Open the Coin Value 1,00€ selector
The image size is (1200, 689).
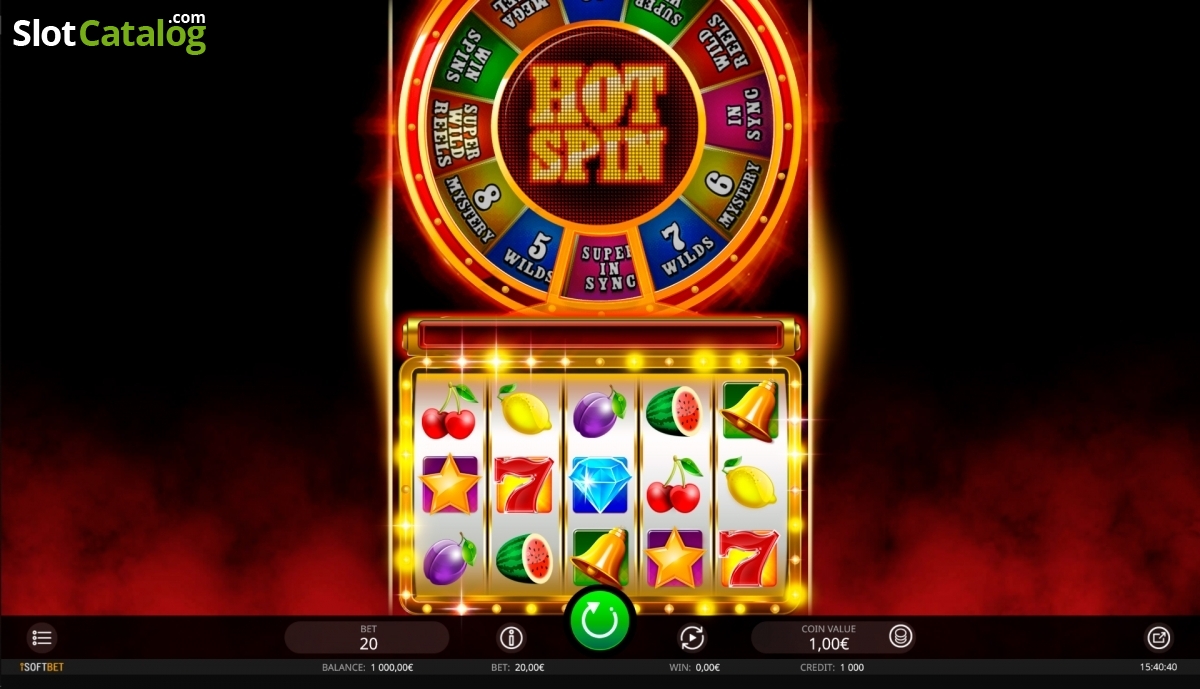pos(832,637)
